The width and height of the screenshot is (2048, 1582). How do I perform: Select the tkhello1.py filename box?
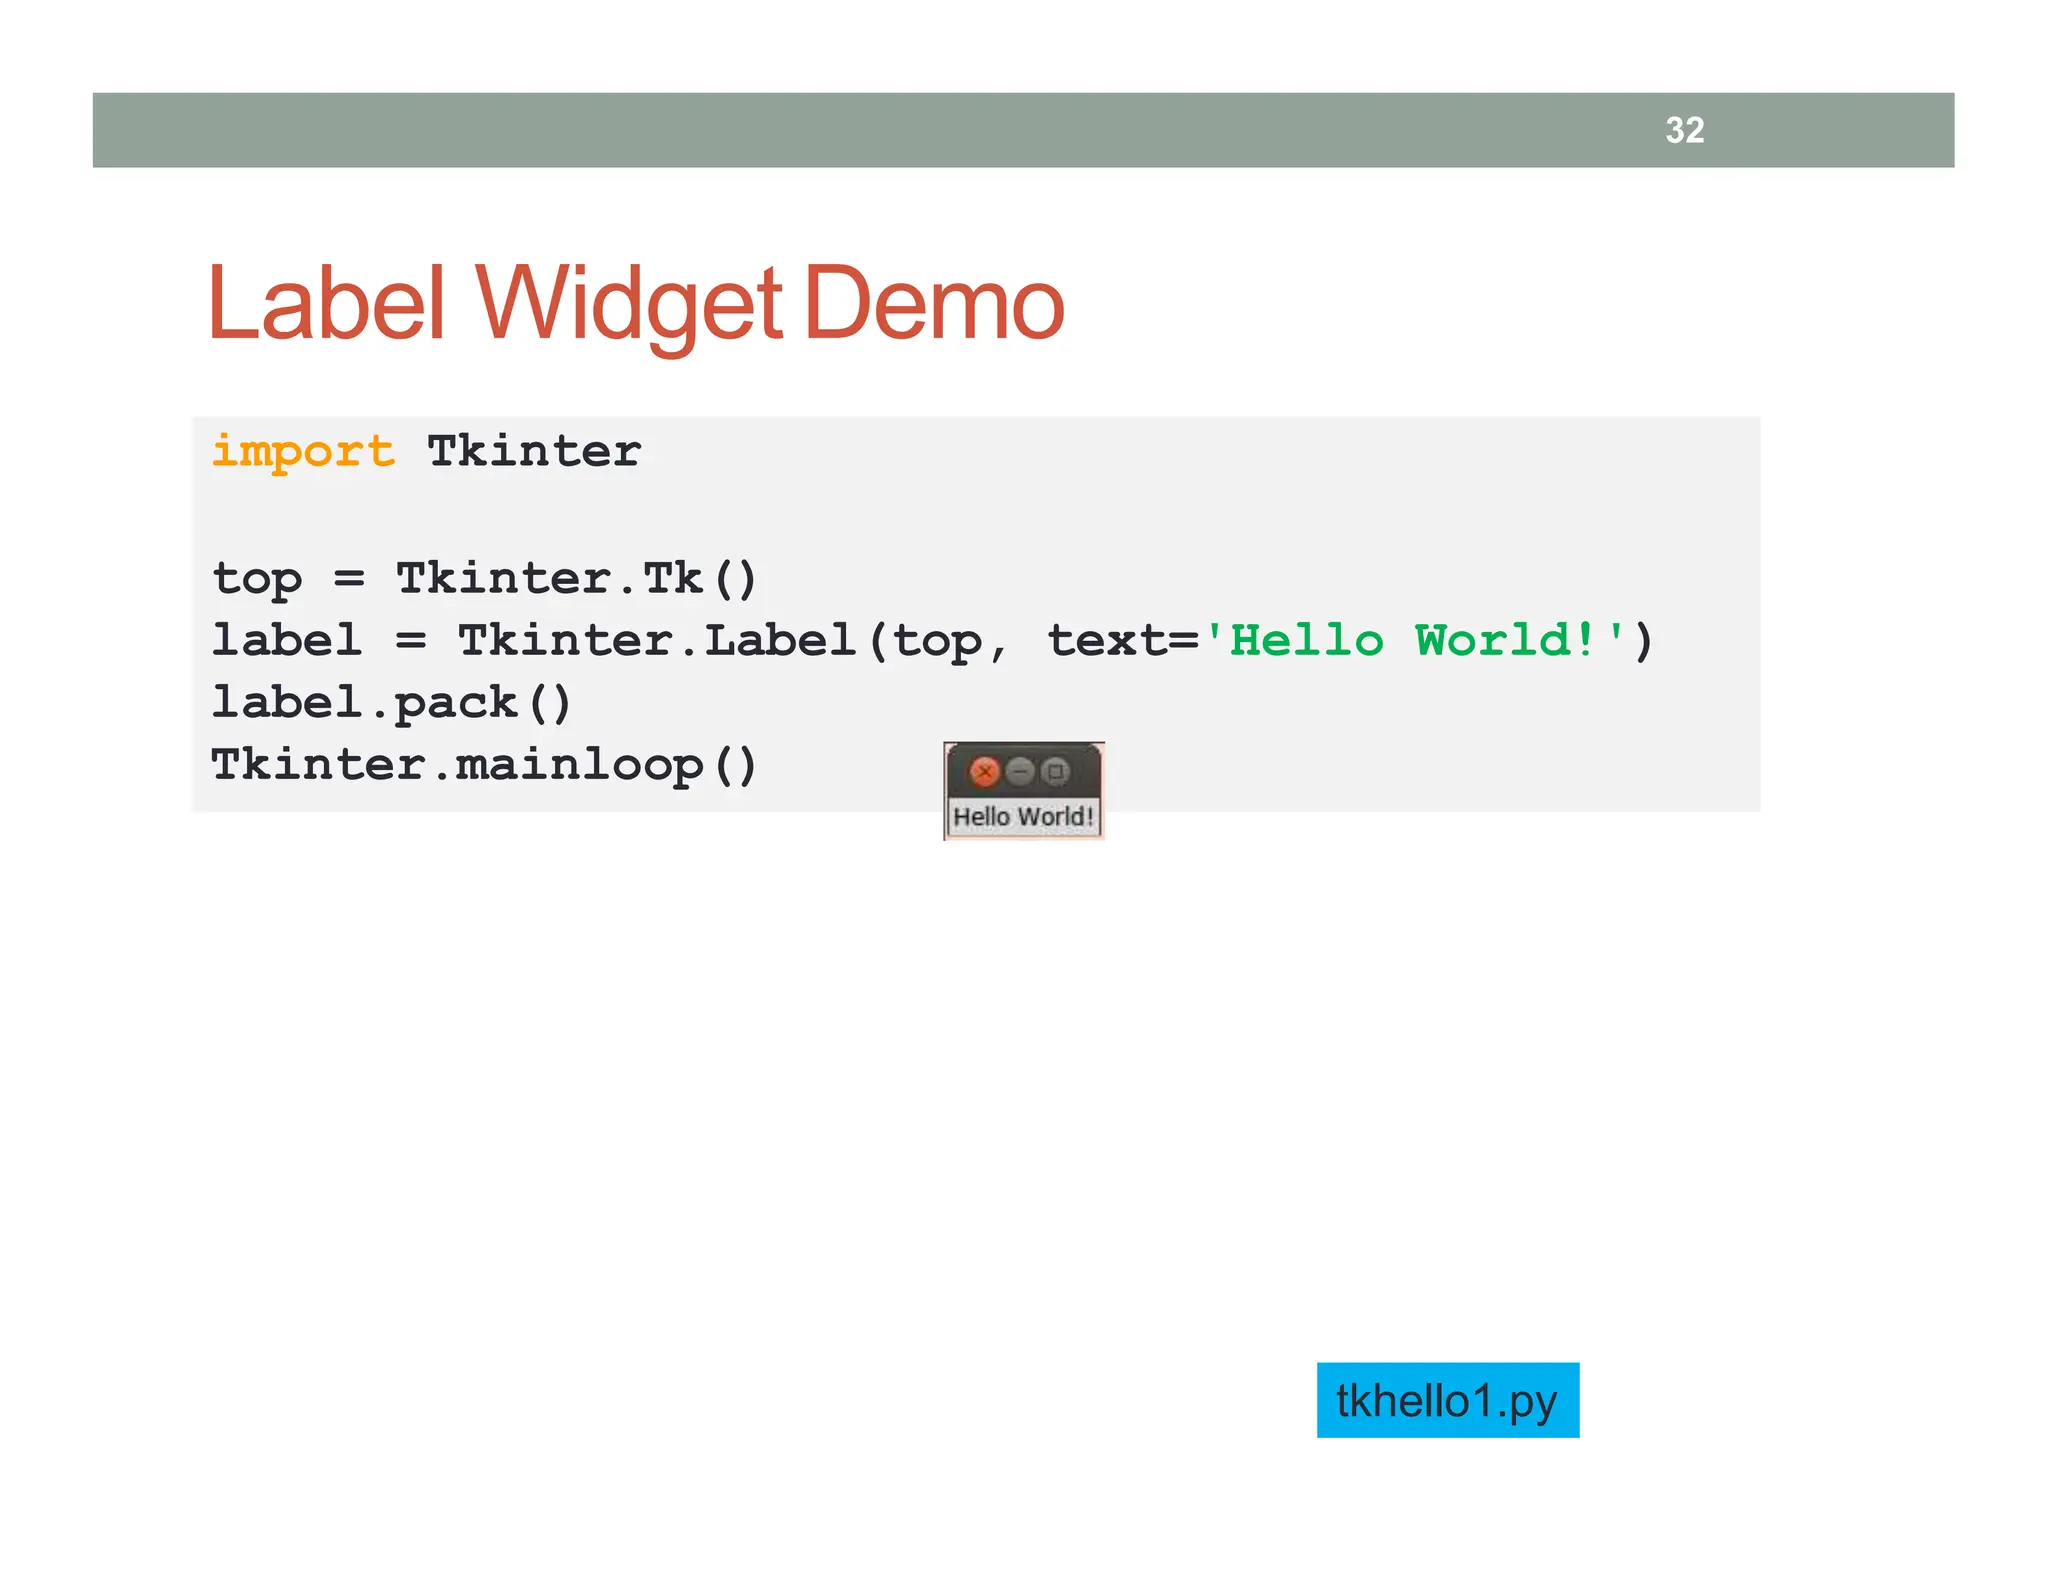1447,1400
